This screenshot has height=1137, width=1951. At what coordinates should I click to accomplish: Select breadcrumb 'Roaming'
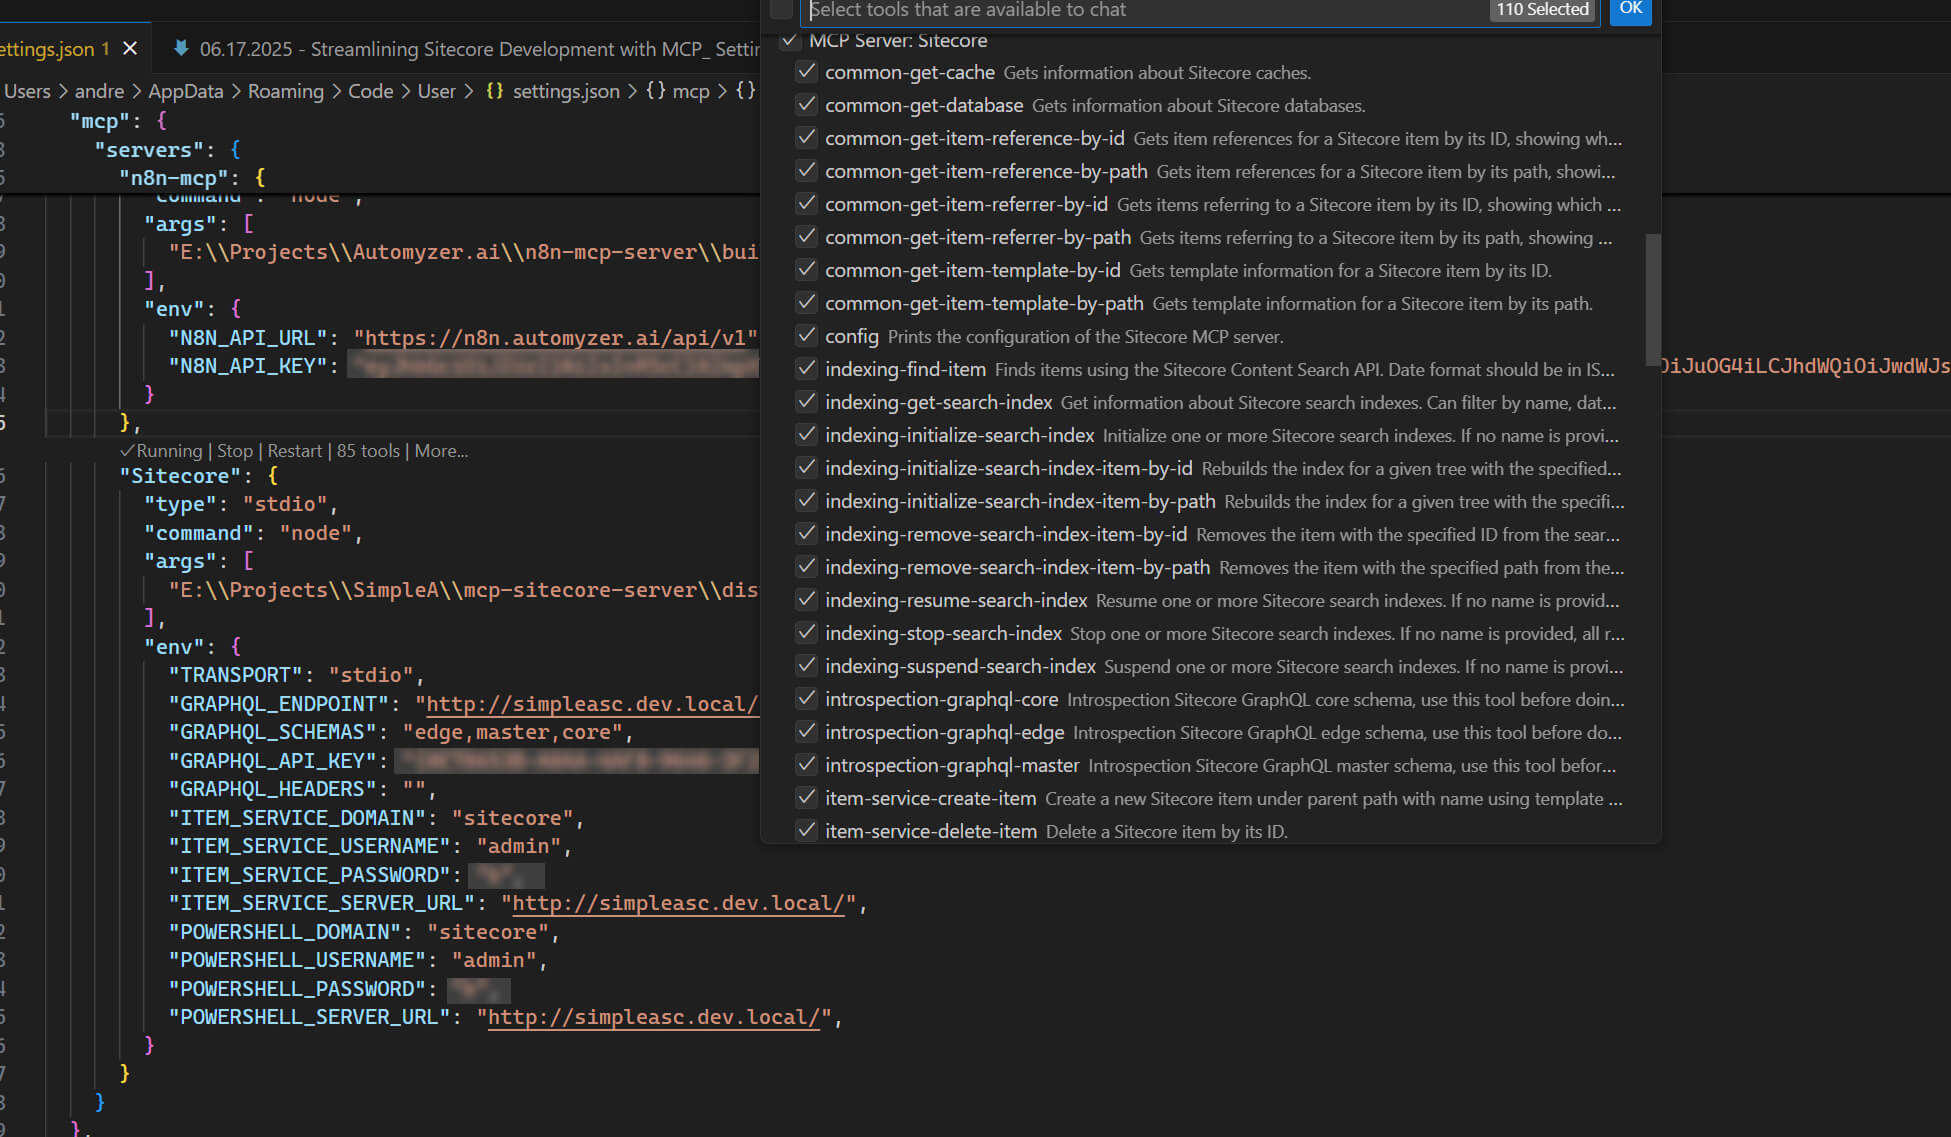click(x=286, y=91)
